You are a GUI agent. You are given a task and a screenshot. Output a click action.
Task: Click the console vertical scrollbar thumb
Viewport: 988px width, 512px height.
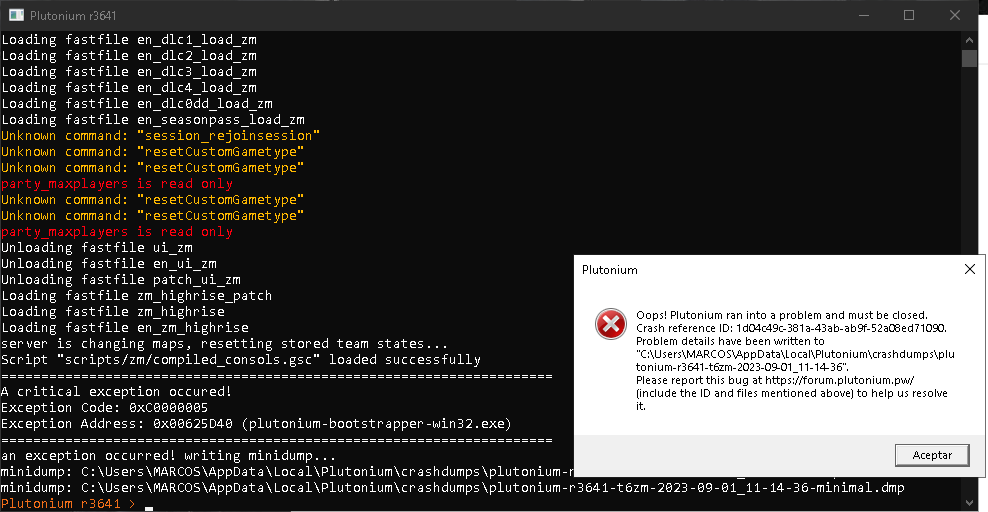point(969,58)
